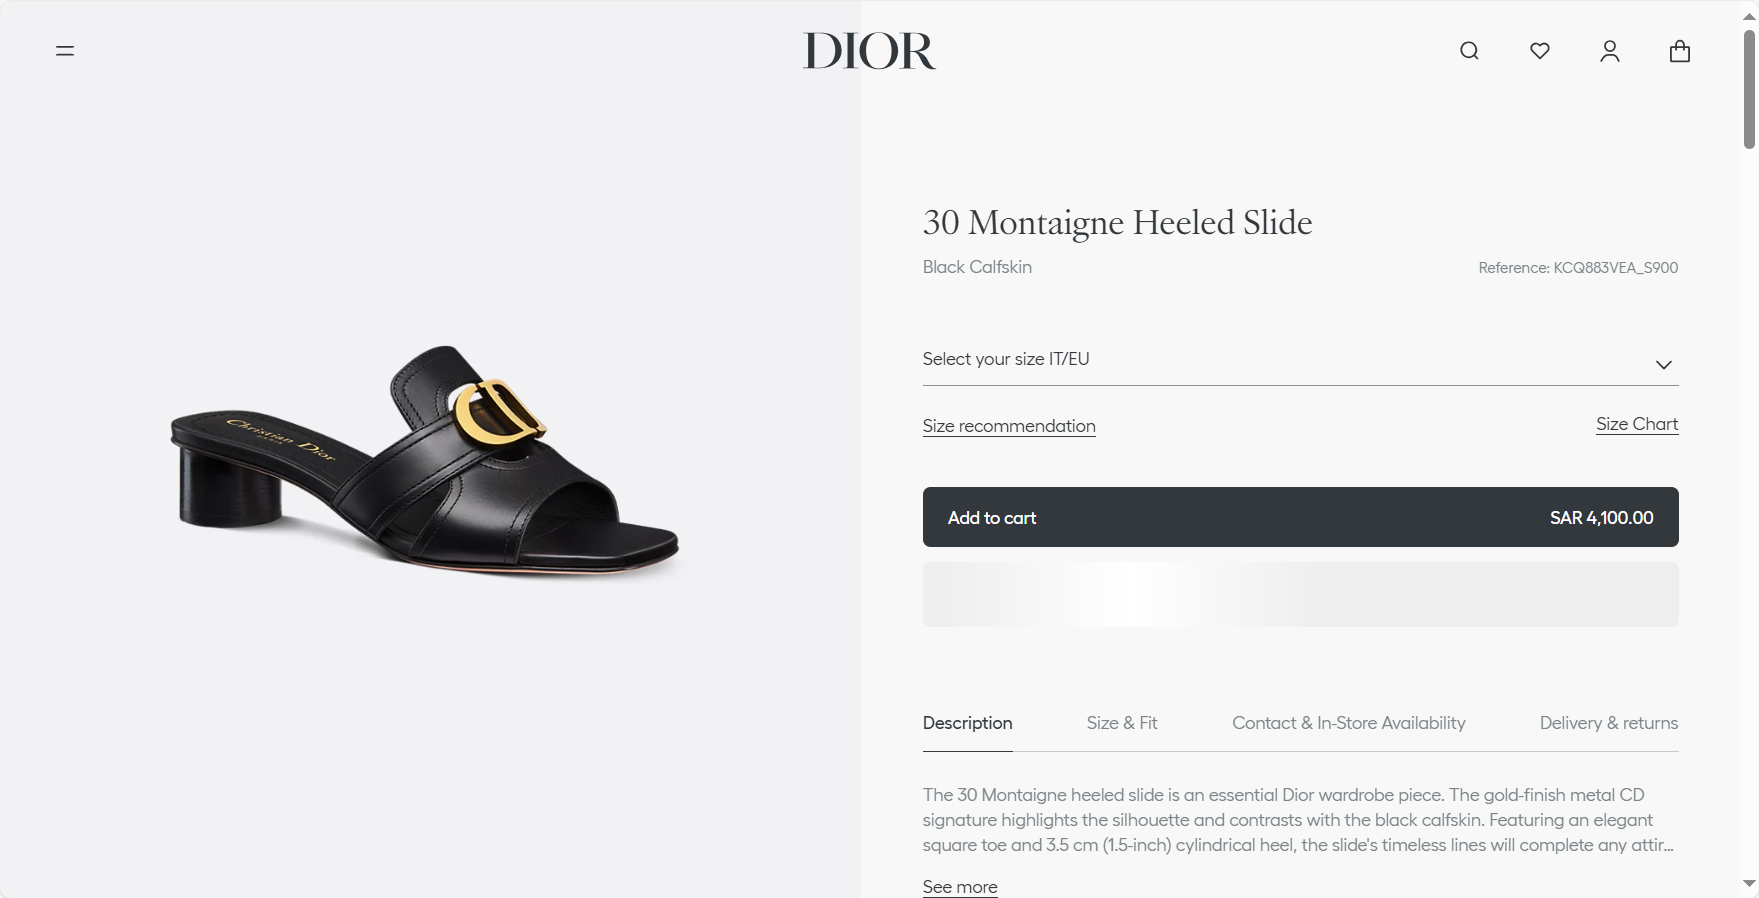Click the scrollbar down arrow
The image size is (1759, 898).
click(x=1749, y=884)
